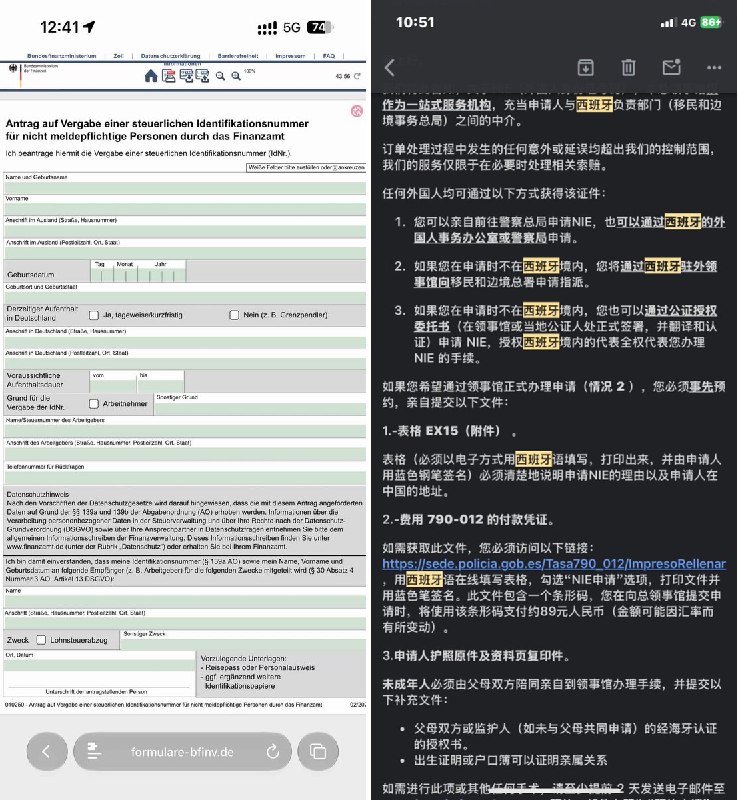Open the FAQ nav link

tap(329, 56)
